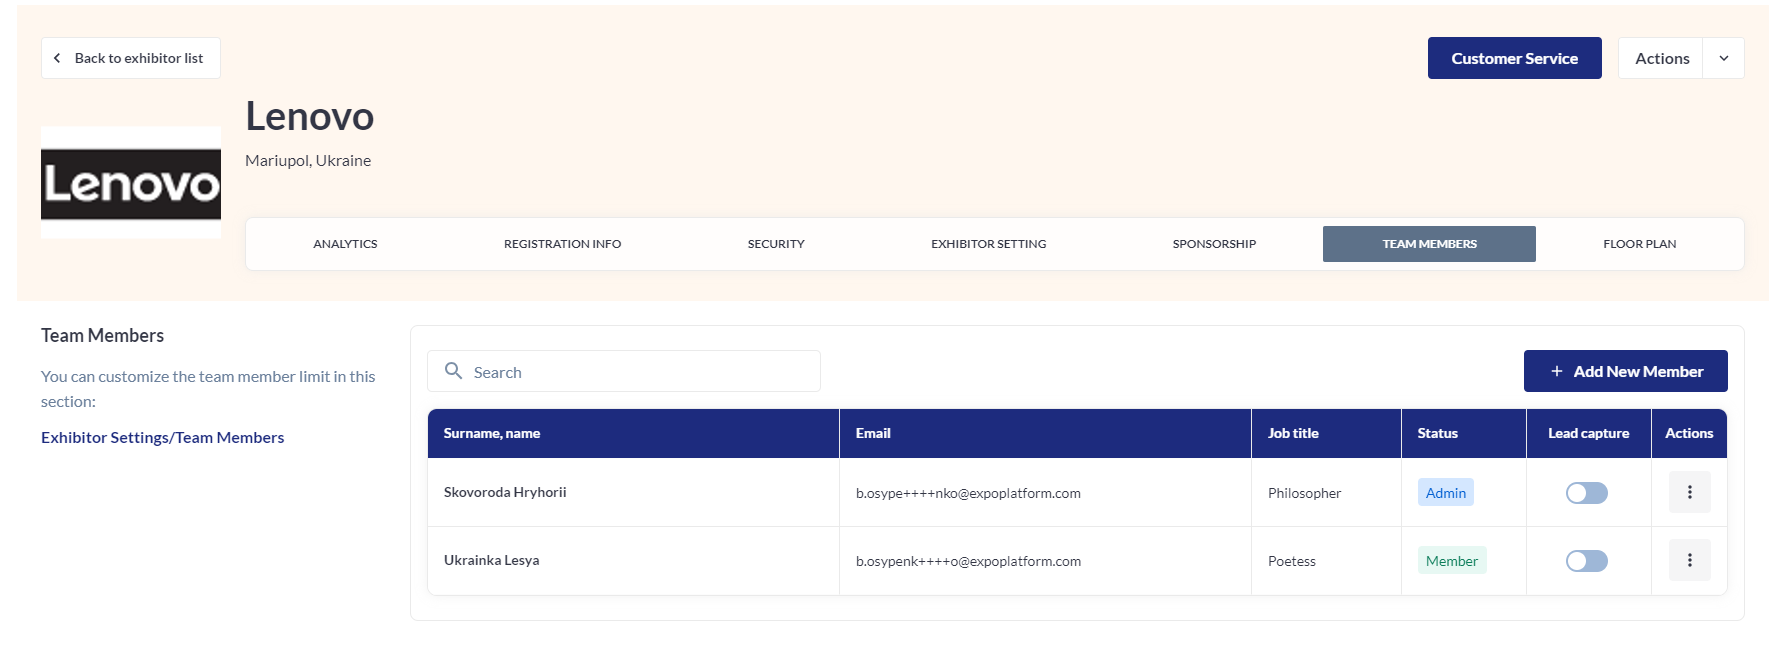Click the Lenovo logo image
The height and width of the screenshot is (645, 1777).
(131, 183)
